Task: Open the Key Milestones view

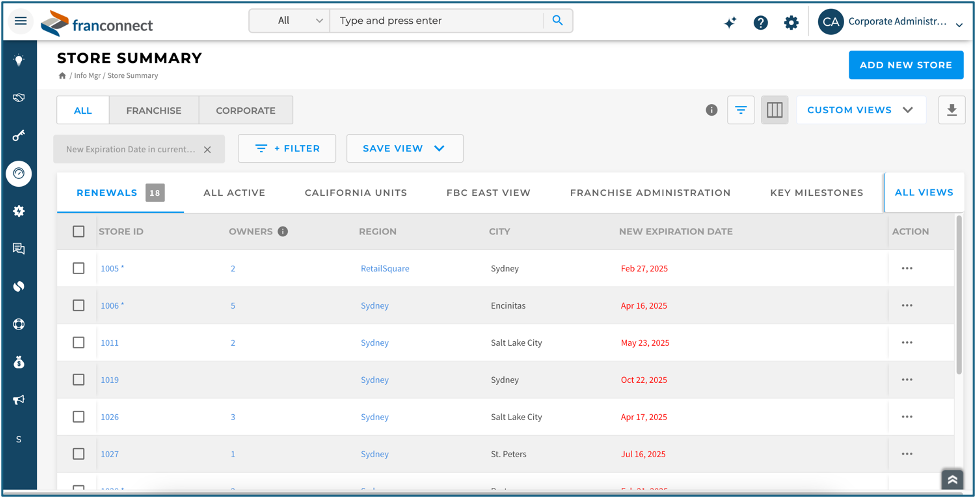Action: coord(817,193)
